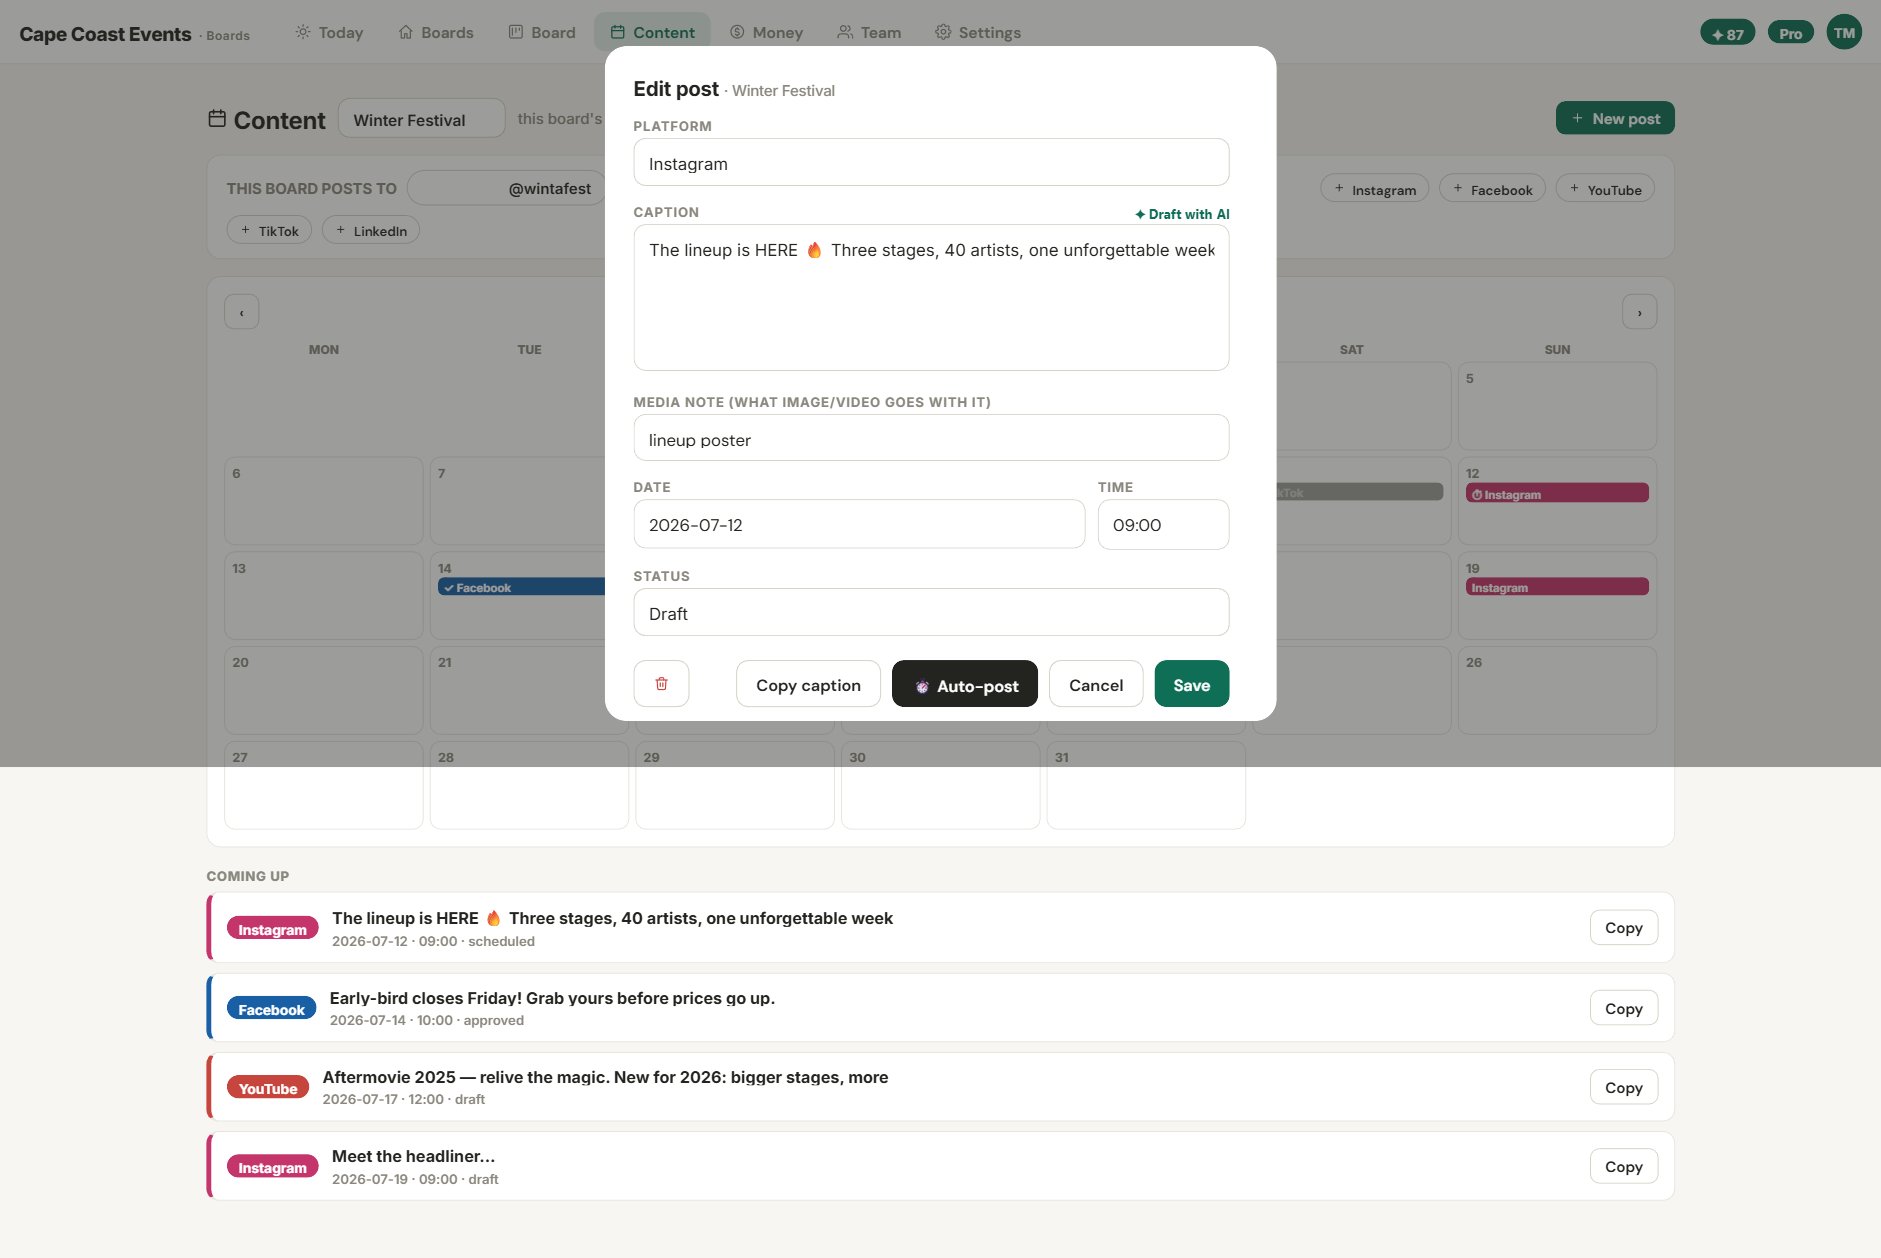The width and height of the screenshot is (1881, 1258).
Task: Click the 87 credits badge
Action: click(x=1727, y=33)
